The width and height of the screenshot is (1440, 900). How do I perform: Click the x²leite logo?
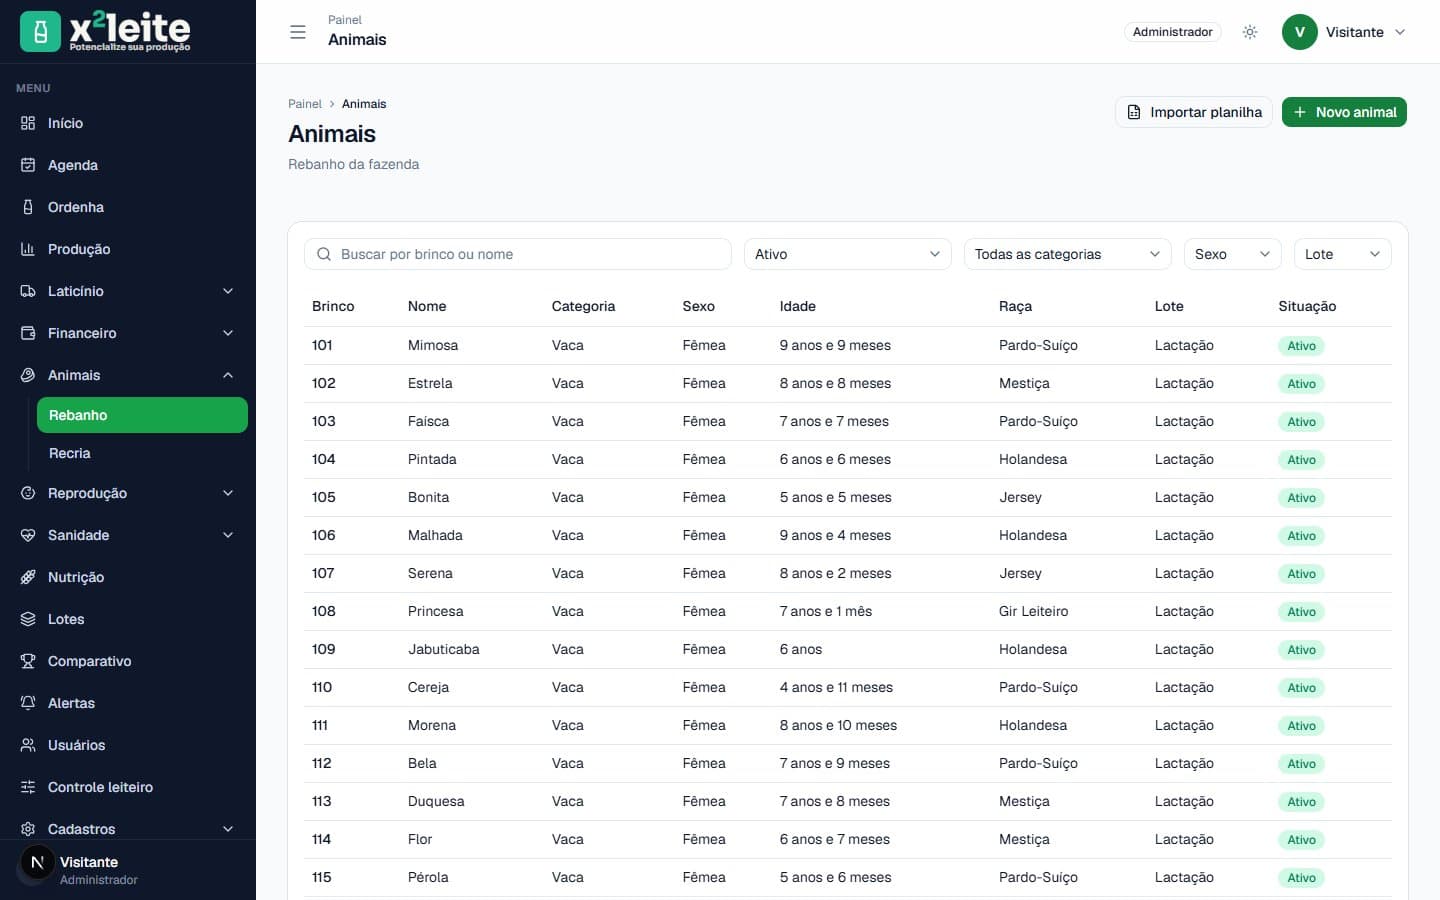[105, 31]
